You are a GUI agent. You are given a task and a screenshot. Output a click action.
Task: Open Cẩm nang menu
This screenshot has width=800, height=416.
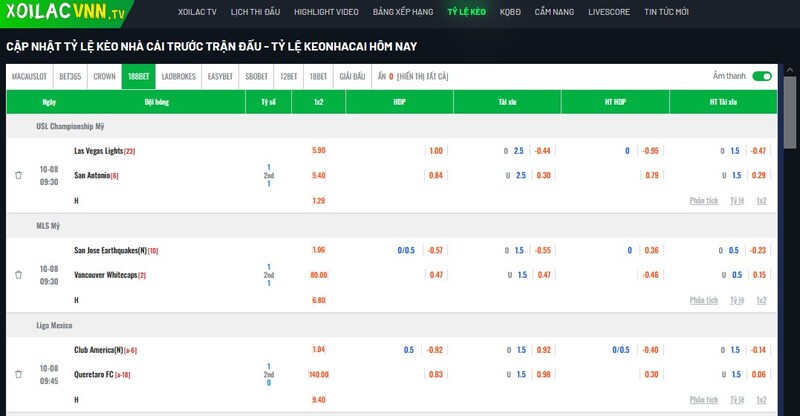554,12
